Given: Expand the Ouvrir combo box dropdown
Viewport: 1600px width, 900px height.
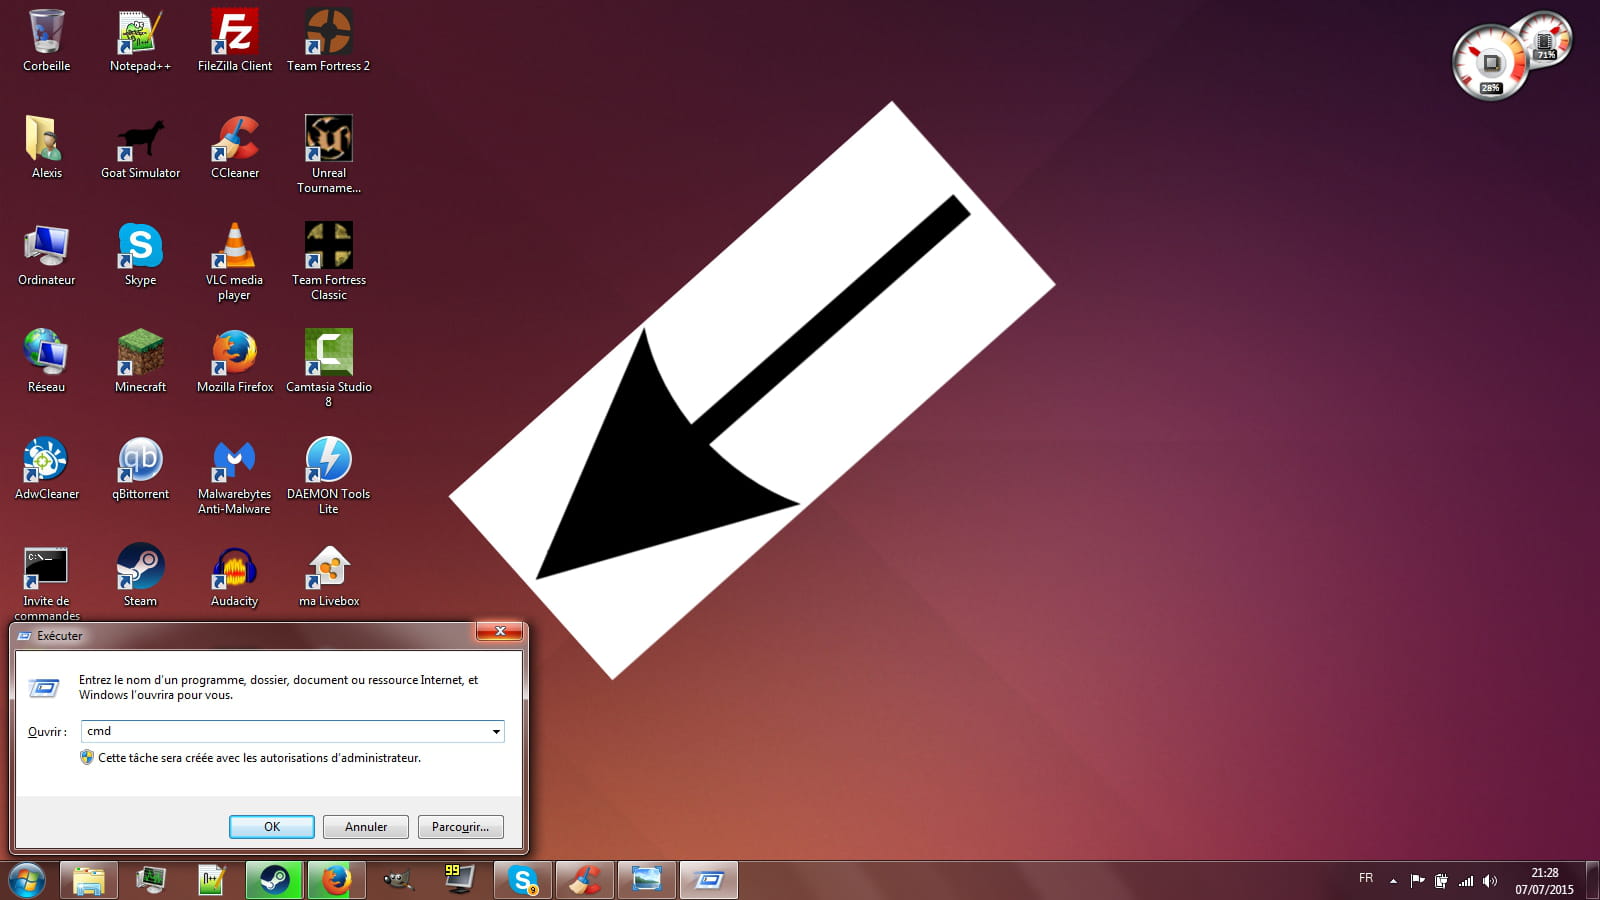Looking at the screenshot, I should 495,732.
